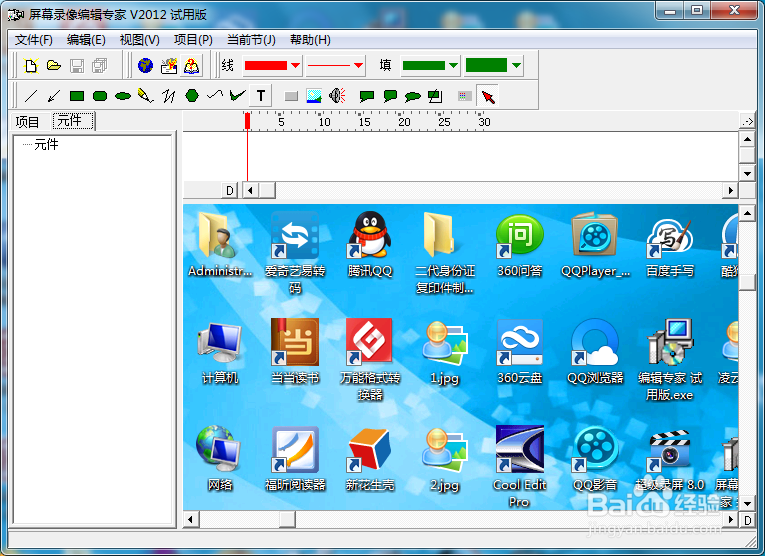
Task: Open the 帮助(H) menu
Action: point(310,40)
